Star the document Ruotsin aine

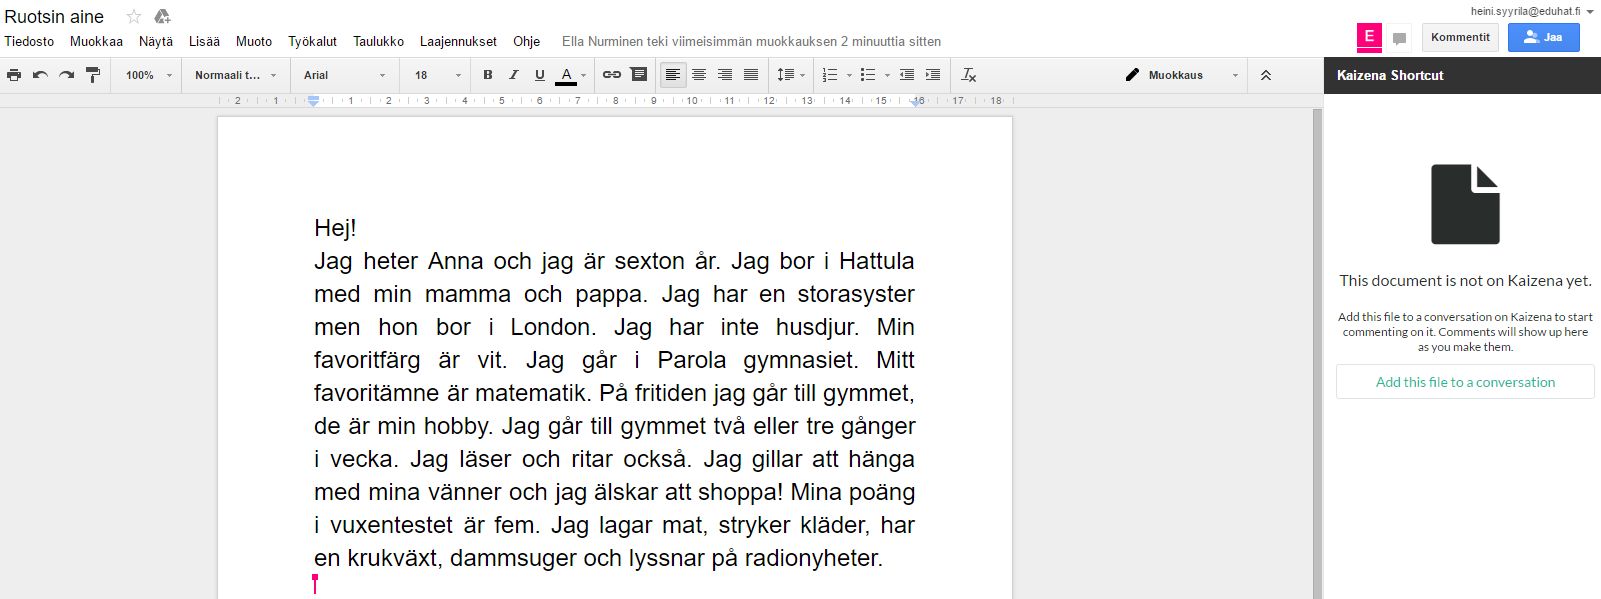pos(134,17)
